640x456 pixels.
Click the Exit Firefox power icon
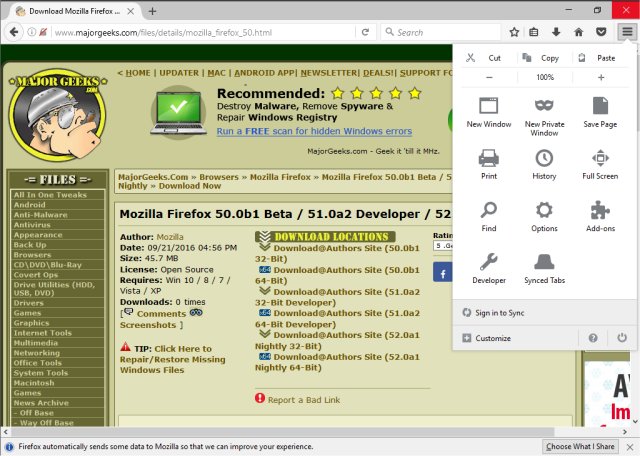[622, 338]
